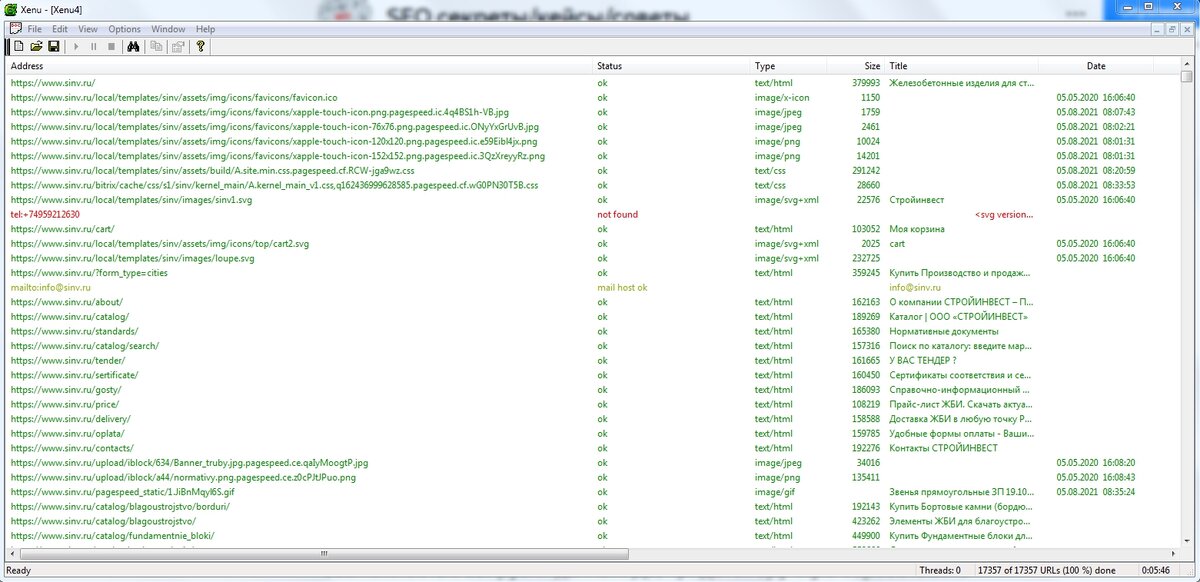Select the https://www.sinv.ru/oplata/ row
This screenshot has width=1200, height=582.
(67, 434)
